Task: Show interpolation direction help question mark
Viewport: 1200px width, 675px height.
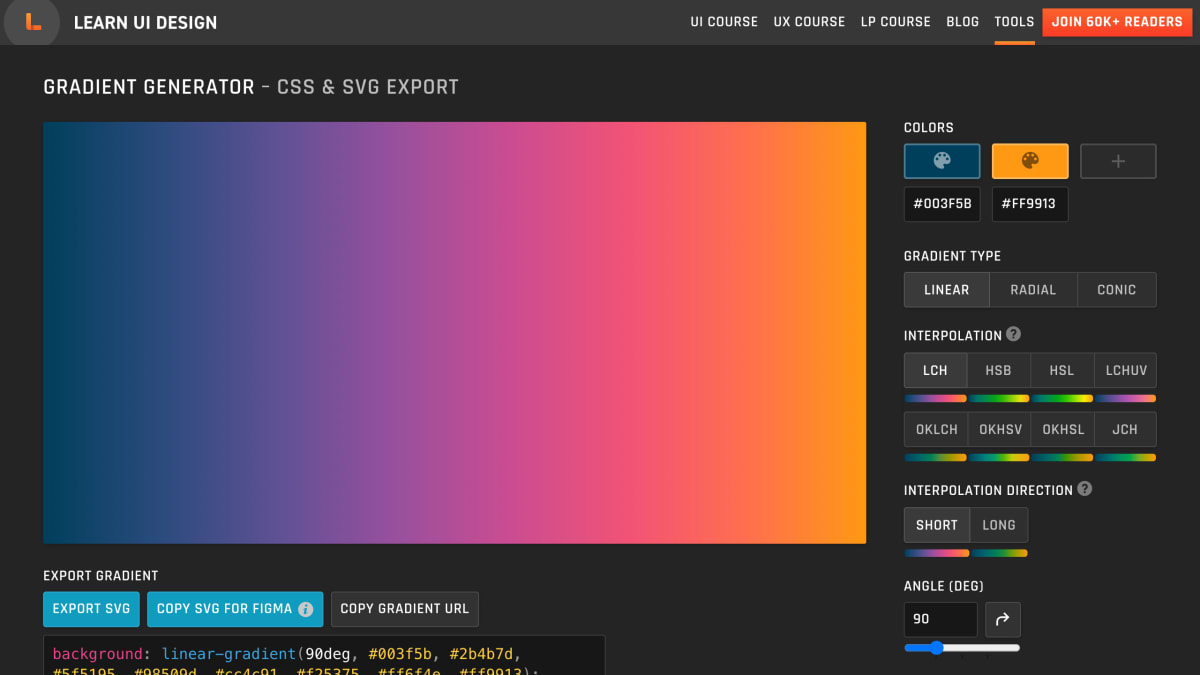Action: coord(1085,489)
